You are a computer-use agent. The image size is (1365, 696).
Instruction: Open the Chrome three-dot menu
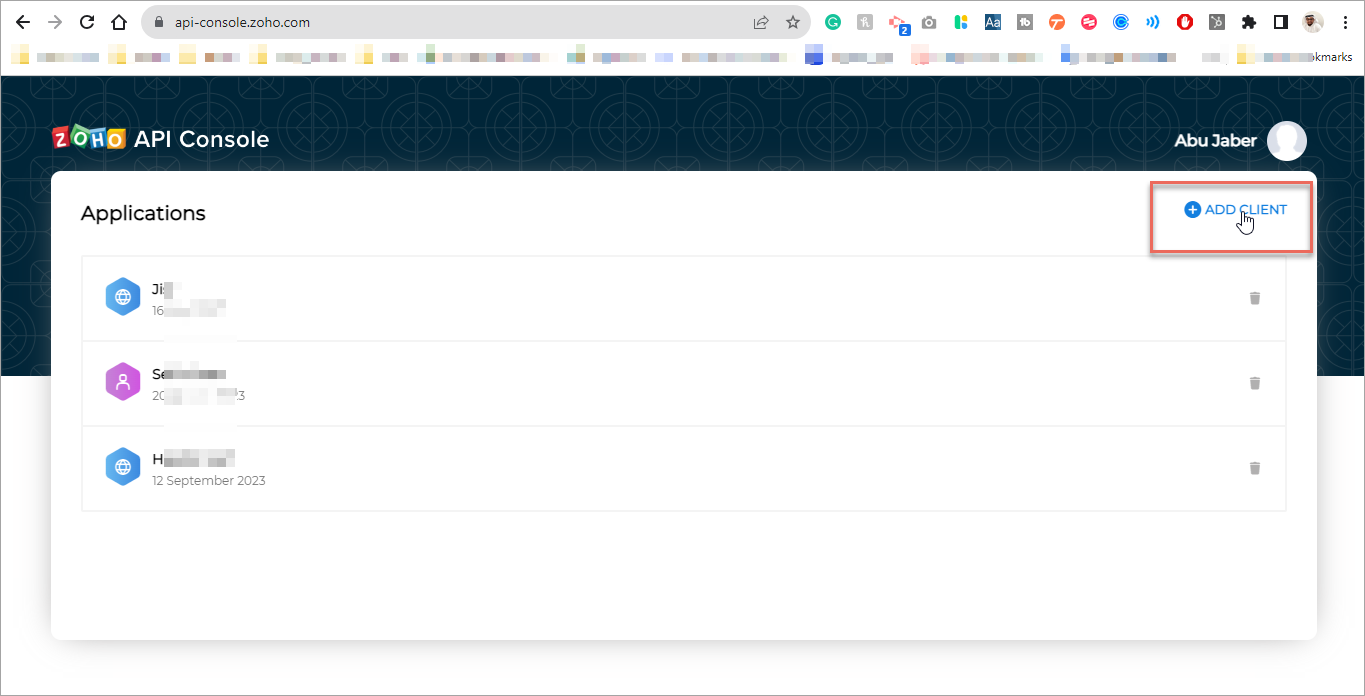tap(1344, 22)
